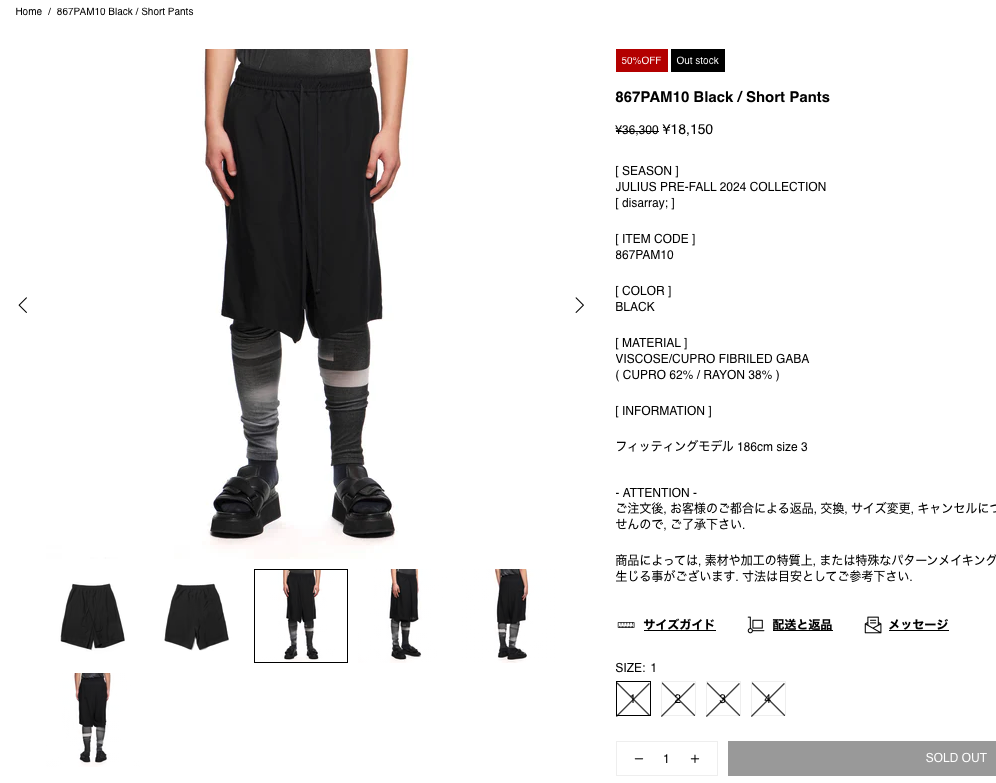Image resolution: width=996 pixels, height=783 pixels.
Task: Decrease quantity with the minus icon
Action: 638,759
